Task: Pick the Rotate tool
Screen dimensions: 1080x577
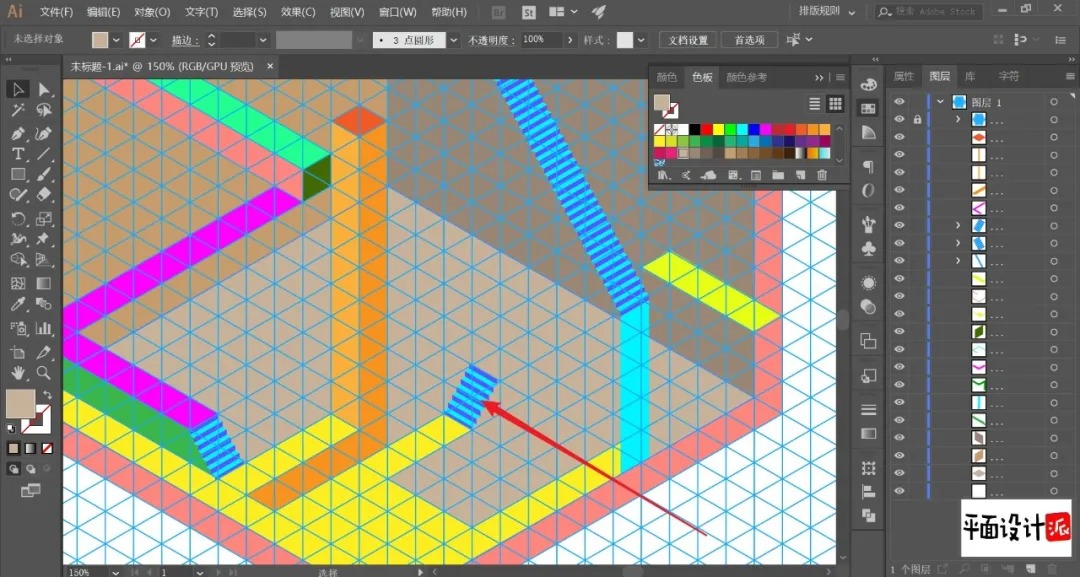Action: pos(18,219)
